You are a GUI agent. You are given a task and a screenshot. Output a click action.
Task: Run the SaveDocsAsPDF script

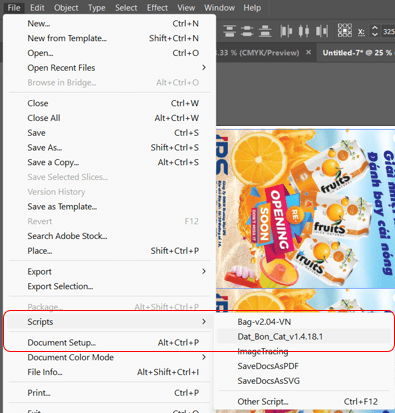click(x=304, y=366)
